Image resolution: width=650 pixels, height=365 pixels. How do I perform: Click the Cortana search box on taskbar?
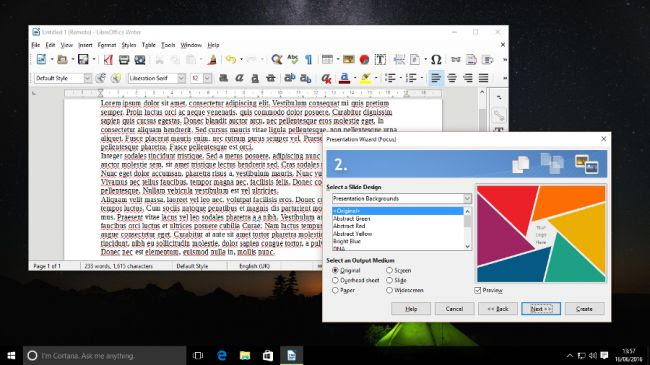point(104,355)
